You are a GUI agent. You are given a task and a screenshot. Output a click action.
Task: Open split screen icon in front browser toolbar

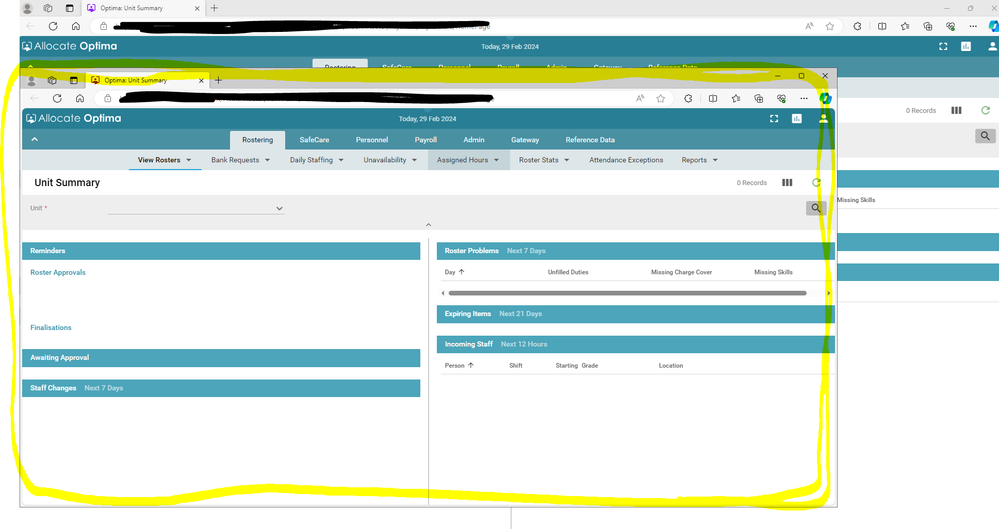pyautogui.click(x=713, y=98)
